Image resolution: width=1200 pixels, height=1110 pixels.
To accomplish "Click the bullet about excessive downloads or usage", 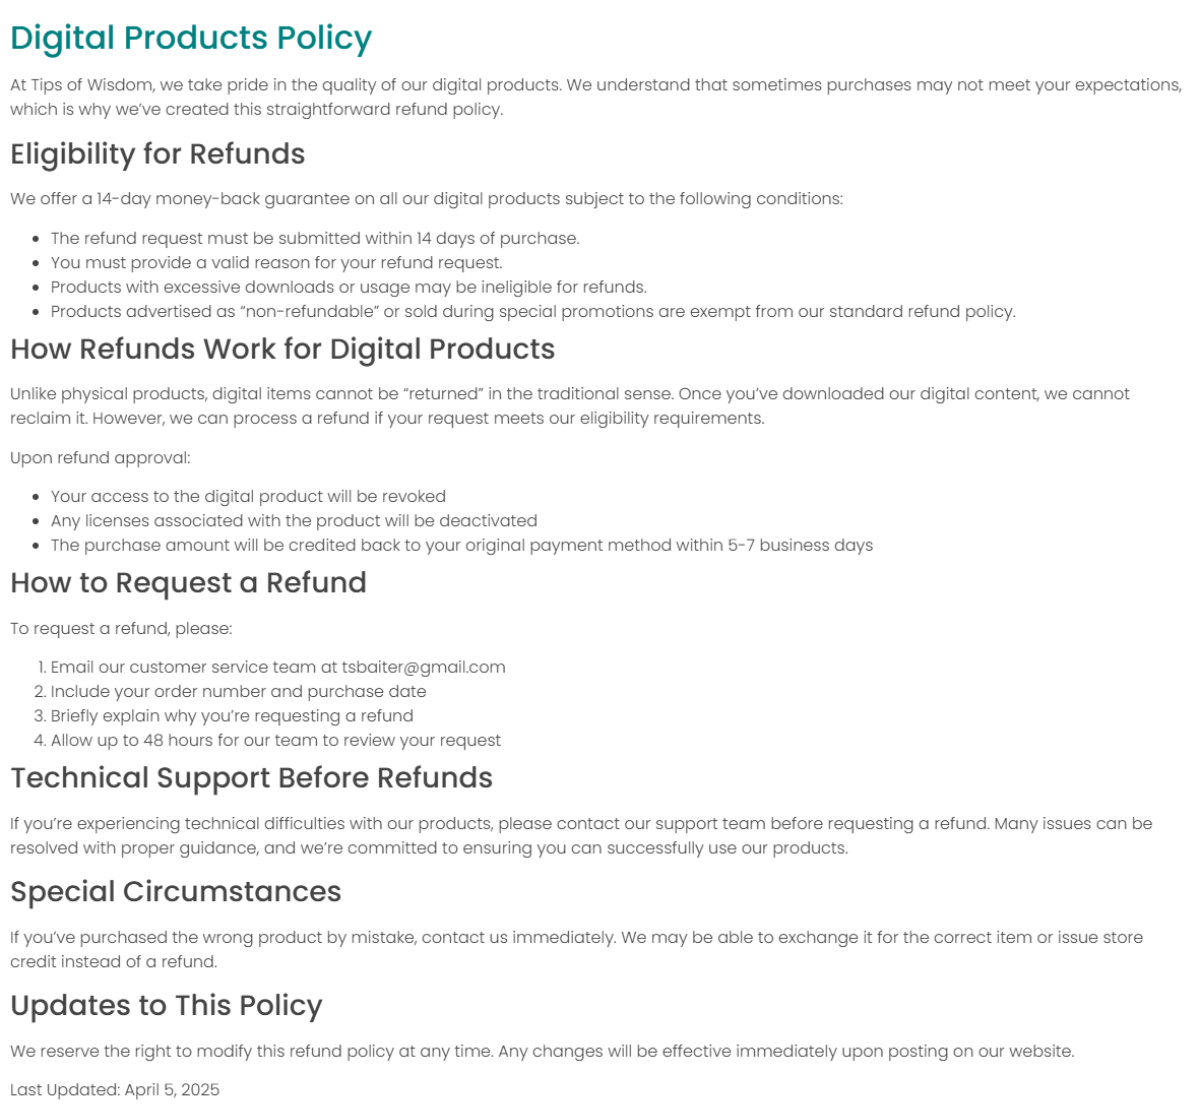I will 348,287.
